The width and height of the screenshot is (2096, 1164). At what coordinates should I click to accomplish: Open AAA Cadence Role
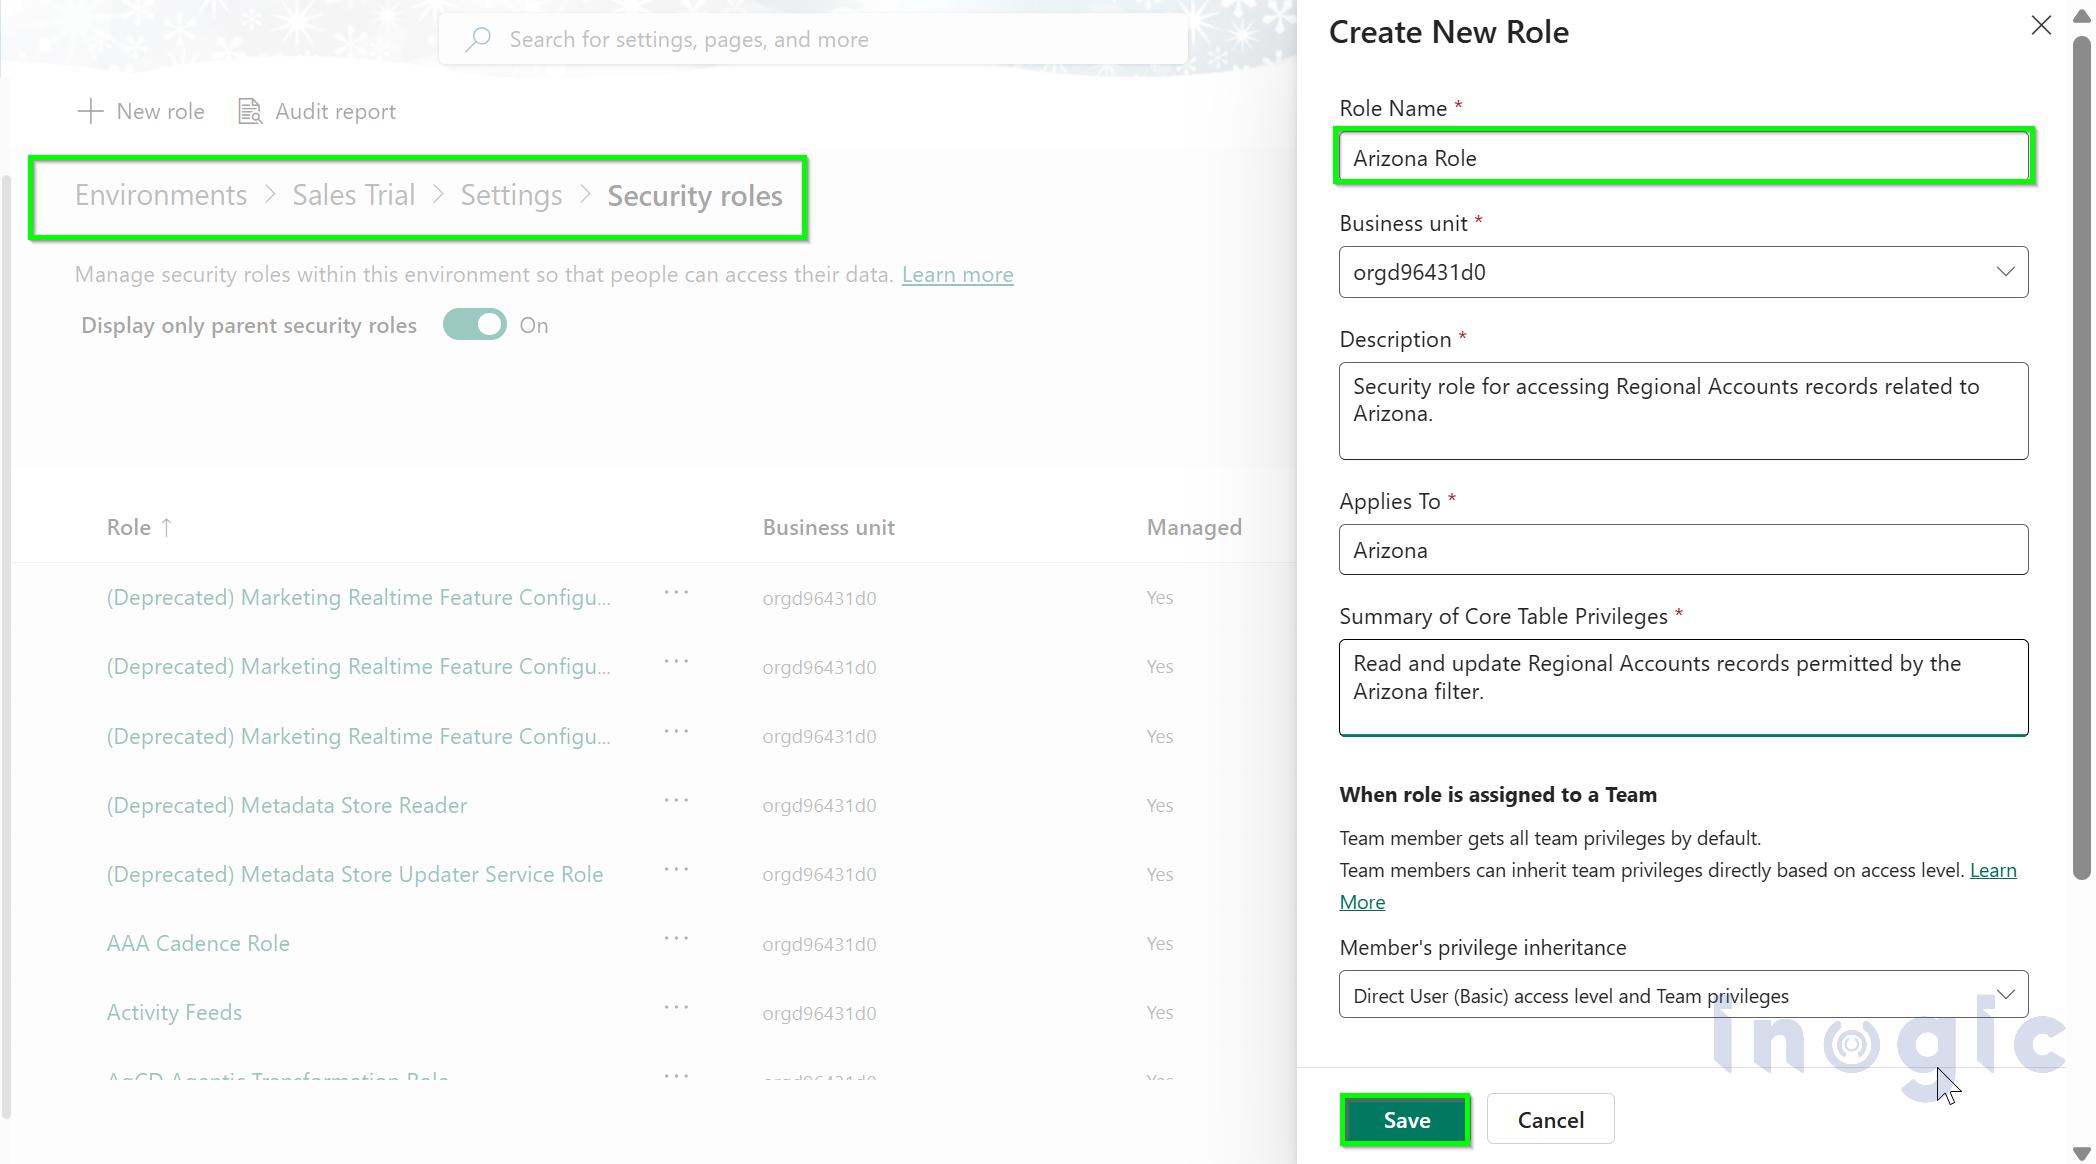coord(198,944)
